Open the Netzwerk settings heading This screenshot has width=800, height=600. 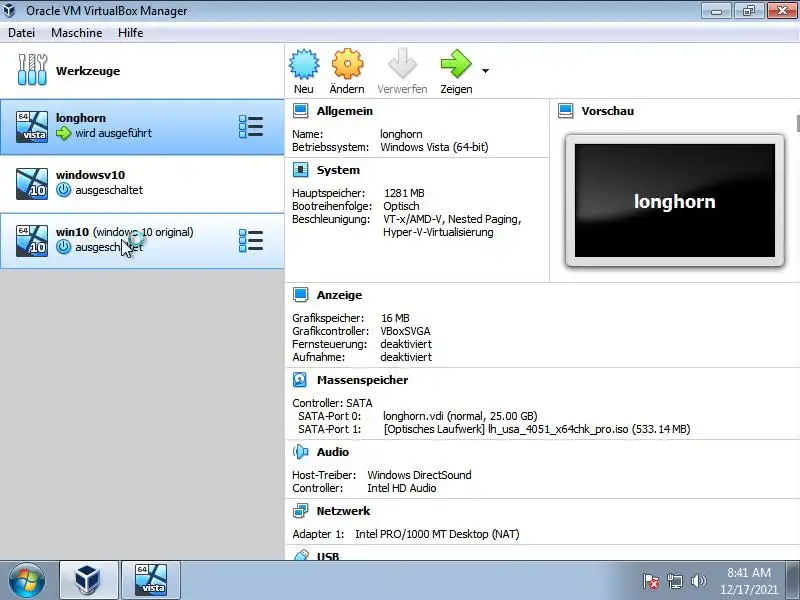343,511
